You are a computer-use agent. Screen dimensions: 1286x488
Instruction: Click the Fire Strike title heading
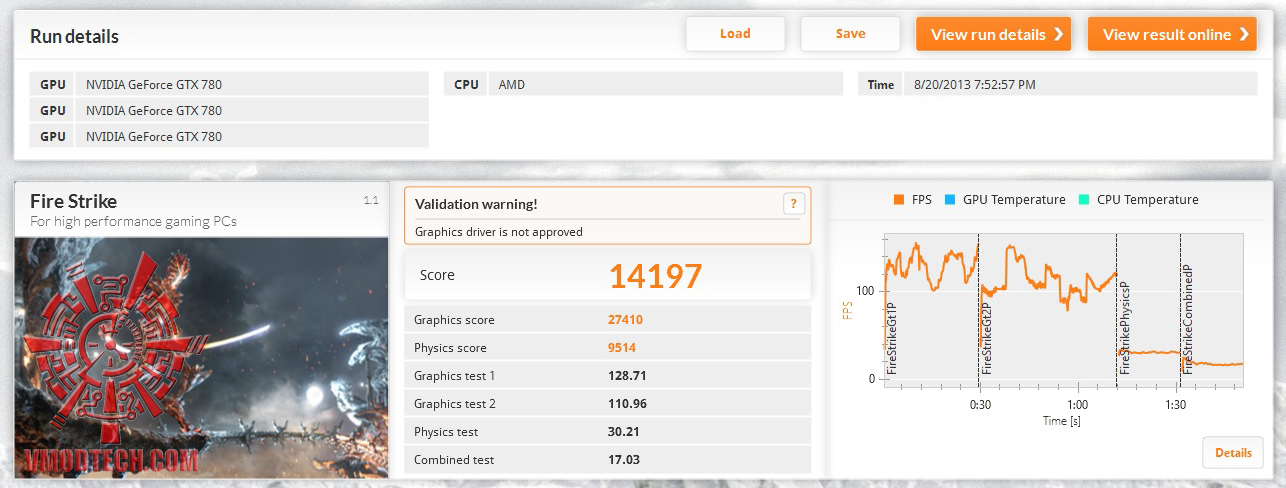(73, 200)
